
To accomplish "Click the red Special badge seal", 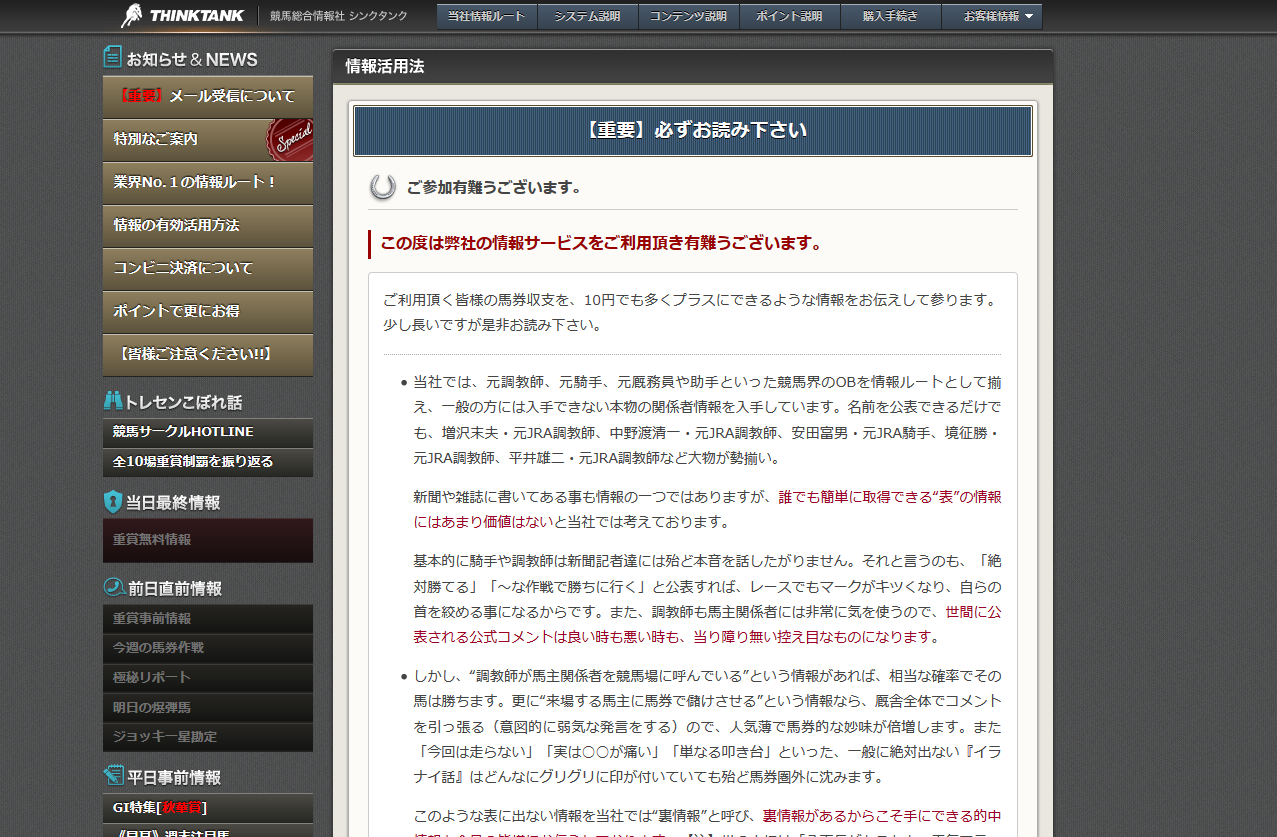I will click(290, 140).
